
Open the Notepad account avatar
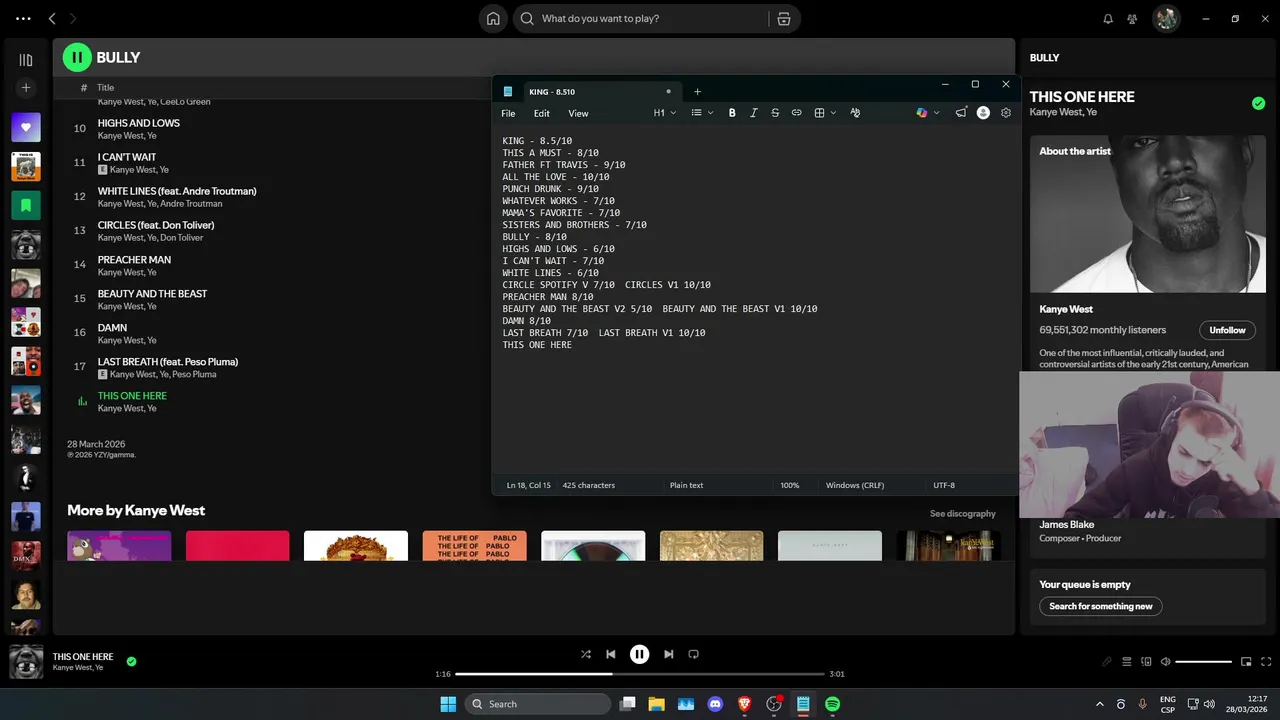point(983,113)
